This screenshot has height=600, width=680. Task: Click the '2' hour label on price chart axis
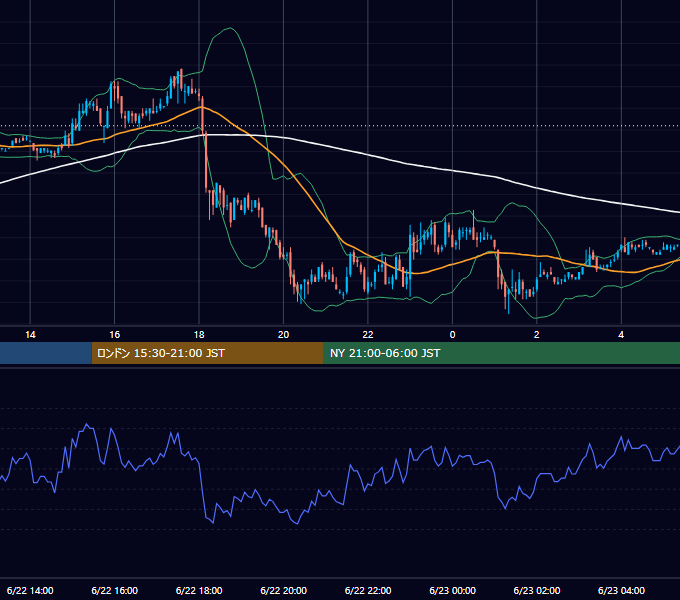pos(536,335)
